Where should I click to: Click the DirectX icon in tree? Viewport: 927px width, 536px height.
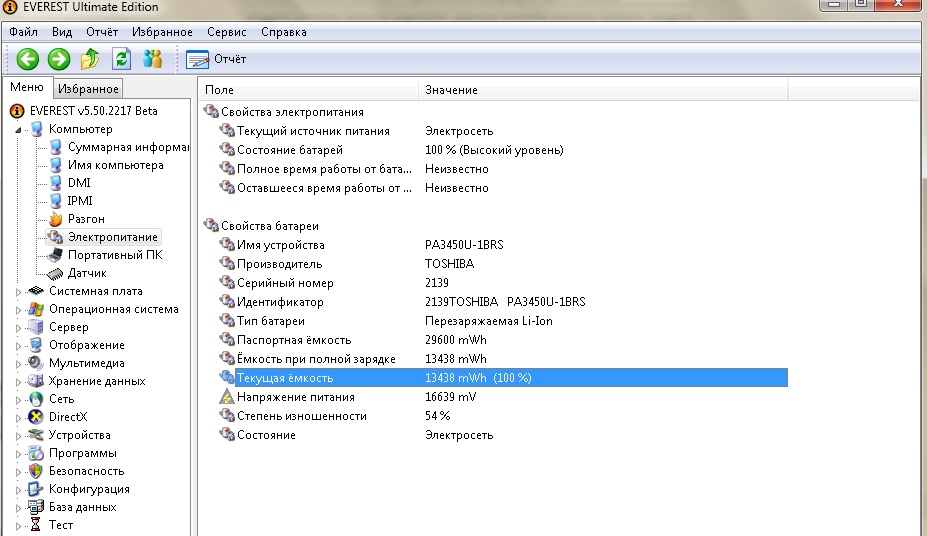click(x=36, y=417)
